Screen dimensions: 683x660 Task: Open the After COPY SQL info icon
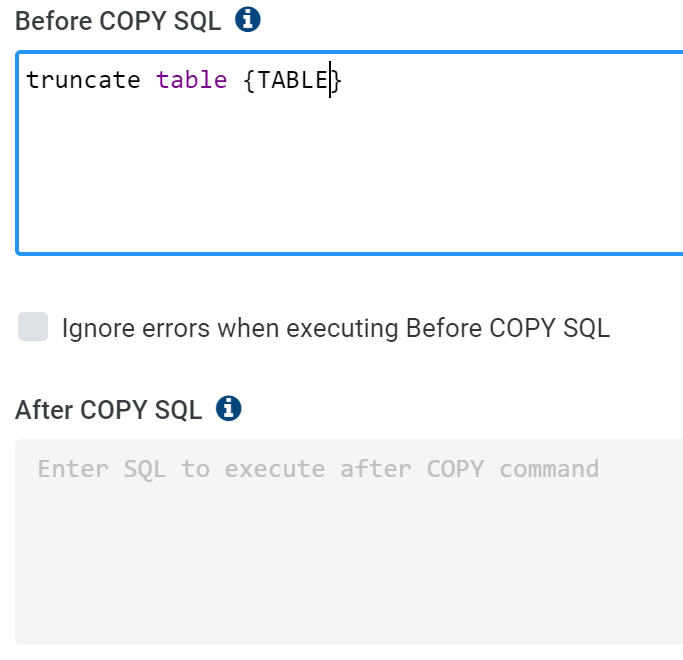coord(229,409)
